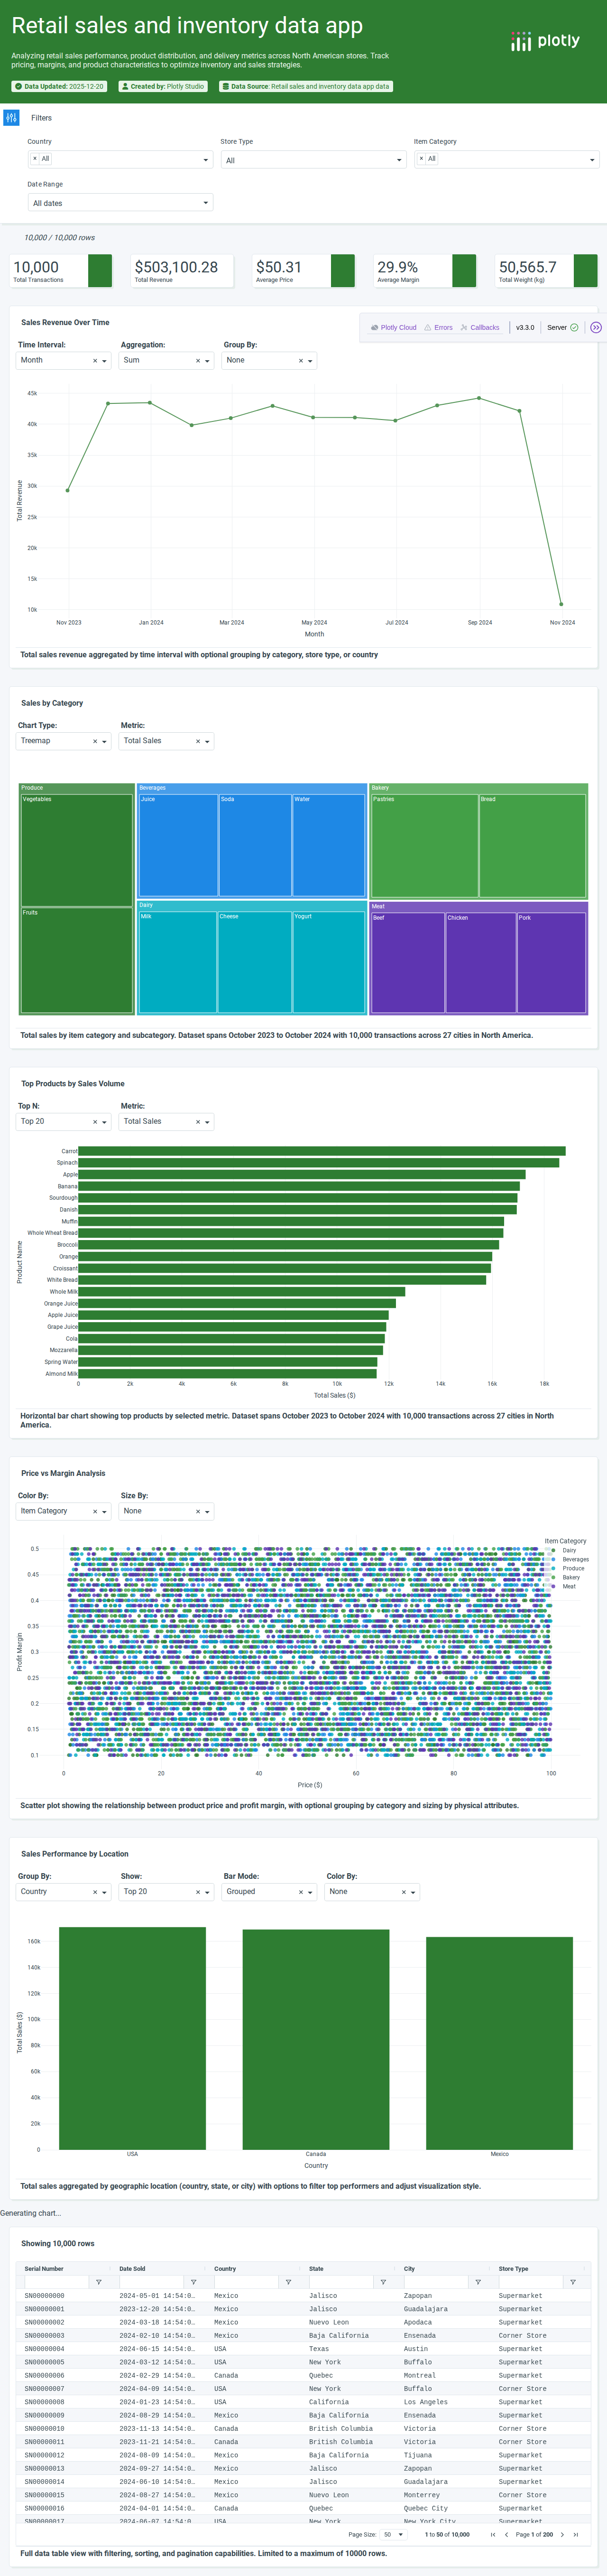The width and height of the screenshot is (607, 2576).
Task: Expand the location Color By dropdown
Action: (x=414, y=1892)
